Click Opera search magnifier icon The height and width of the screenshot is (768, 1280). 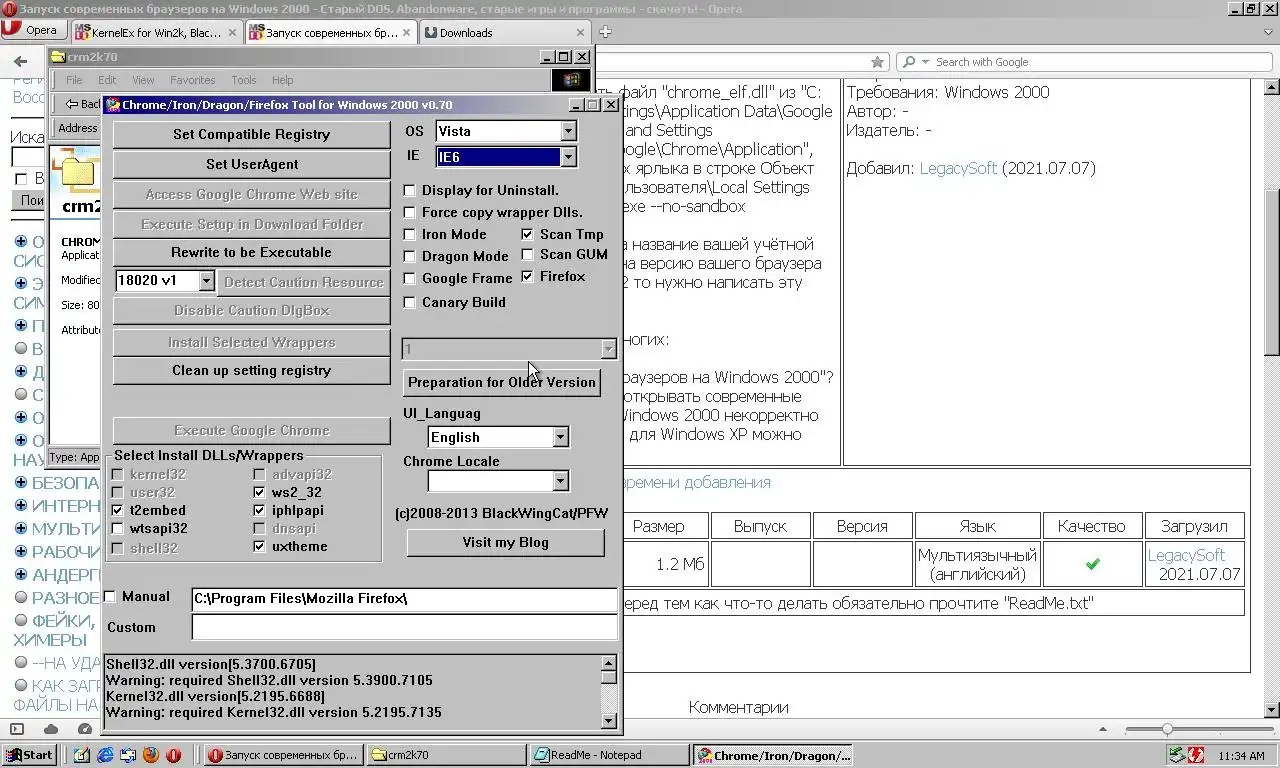click(x=908, y=62)
